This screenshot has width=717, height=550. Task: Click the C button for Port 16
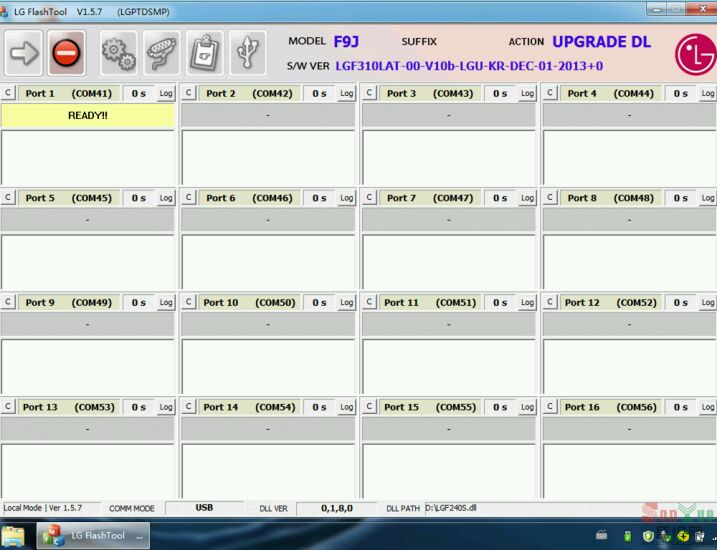(550, 407)
